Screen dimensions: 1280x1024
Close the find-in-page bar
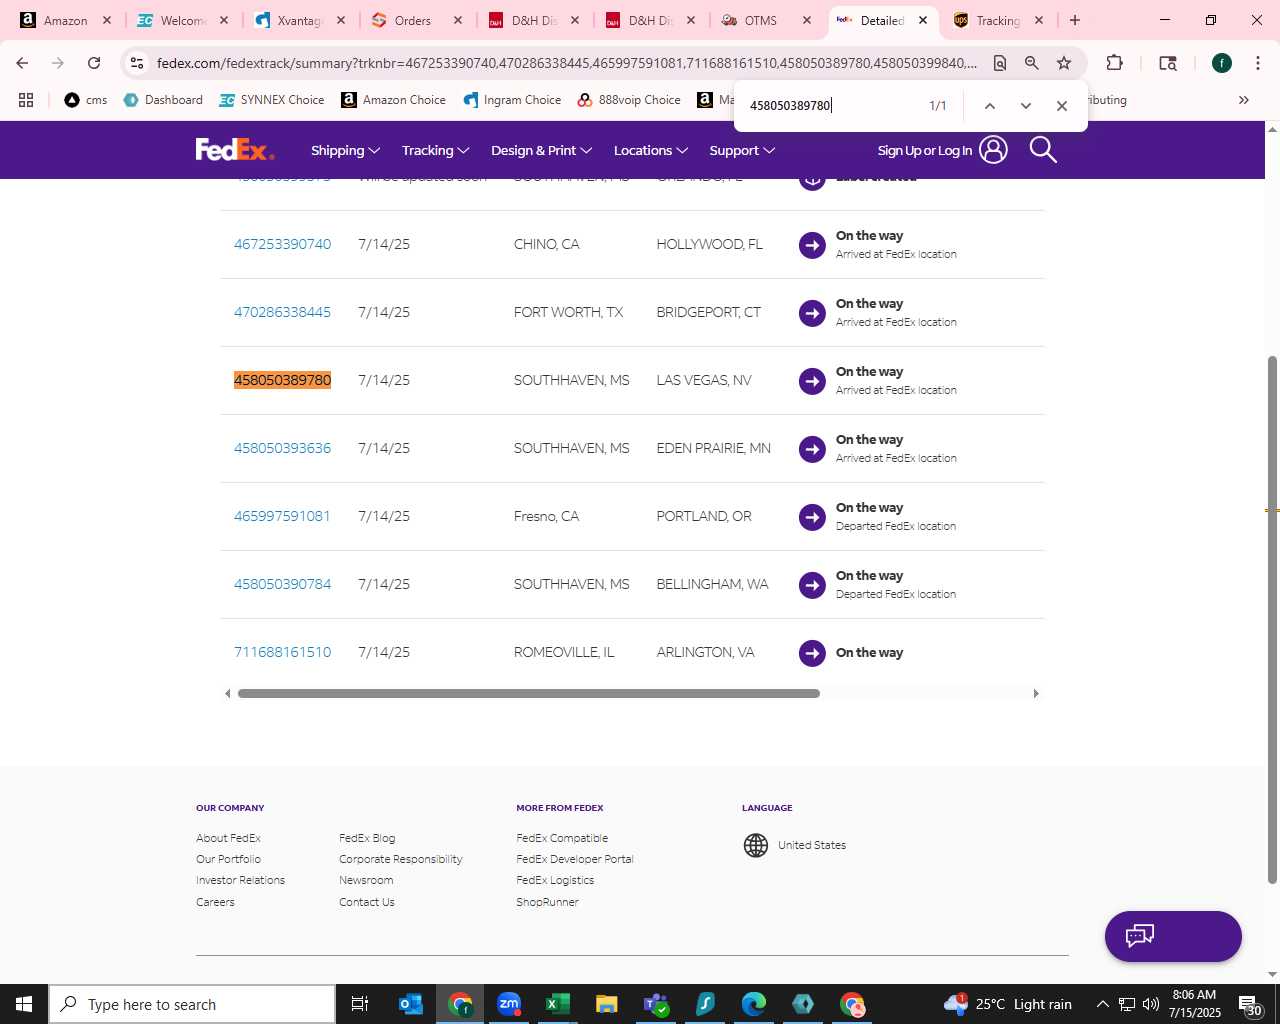pos(1062,106)
